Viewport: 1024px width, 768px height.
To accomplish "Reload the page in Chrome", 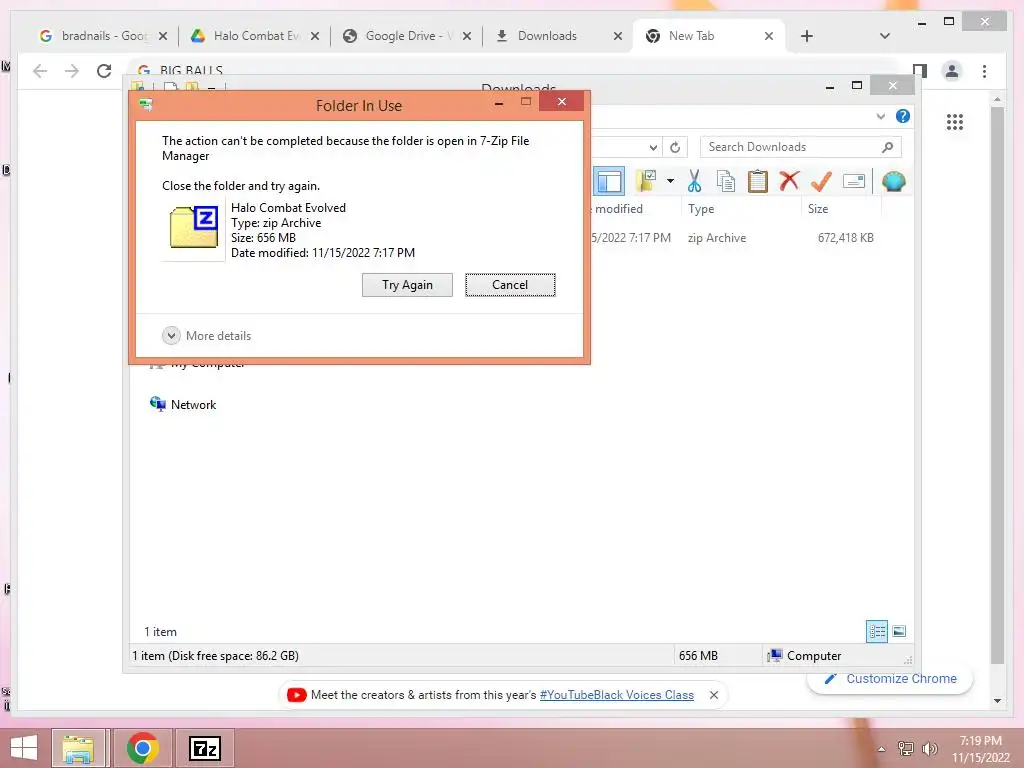I will (x=104, y=71).
